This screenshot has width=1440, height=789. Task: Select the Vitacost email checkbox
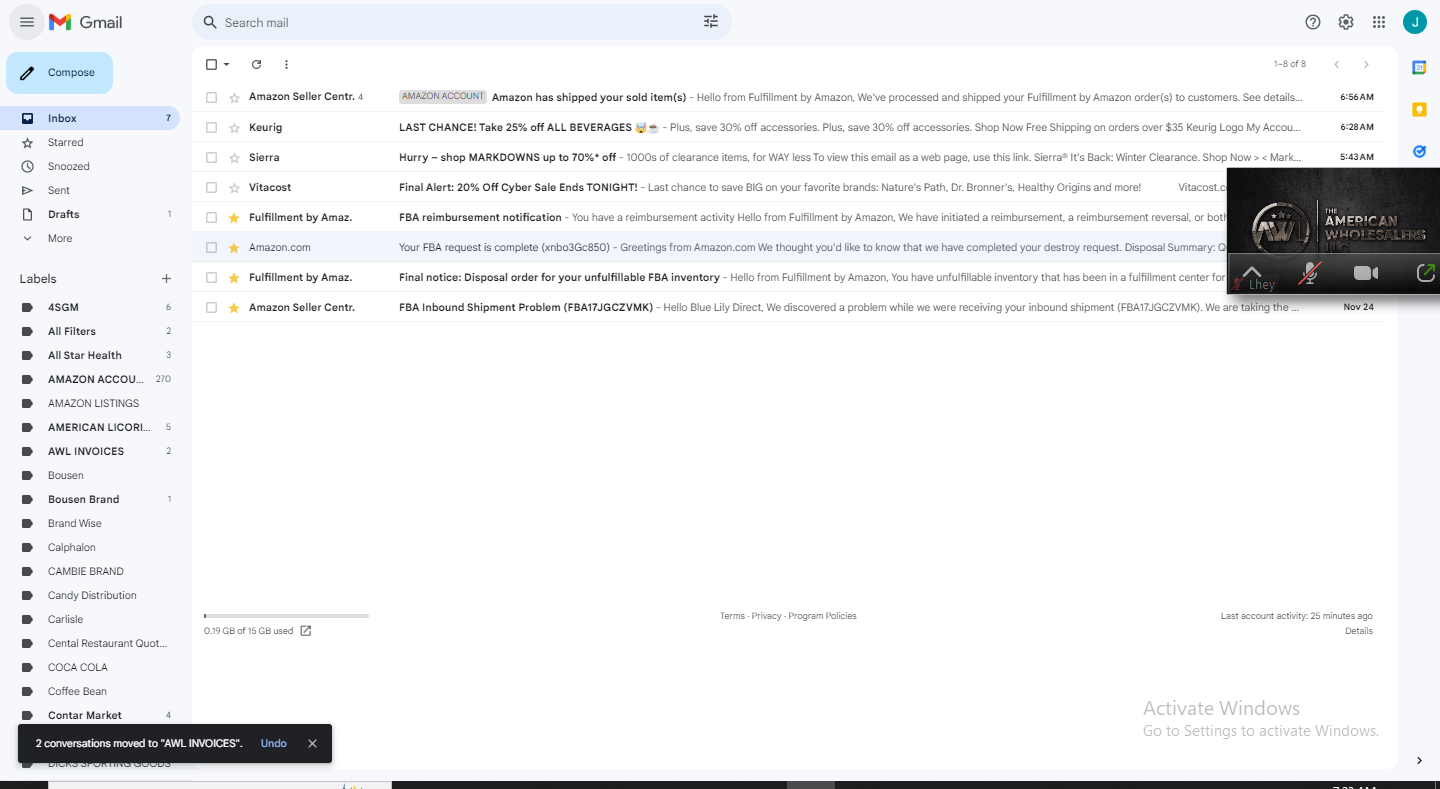coord(211,188)
